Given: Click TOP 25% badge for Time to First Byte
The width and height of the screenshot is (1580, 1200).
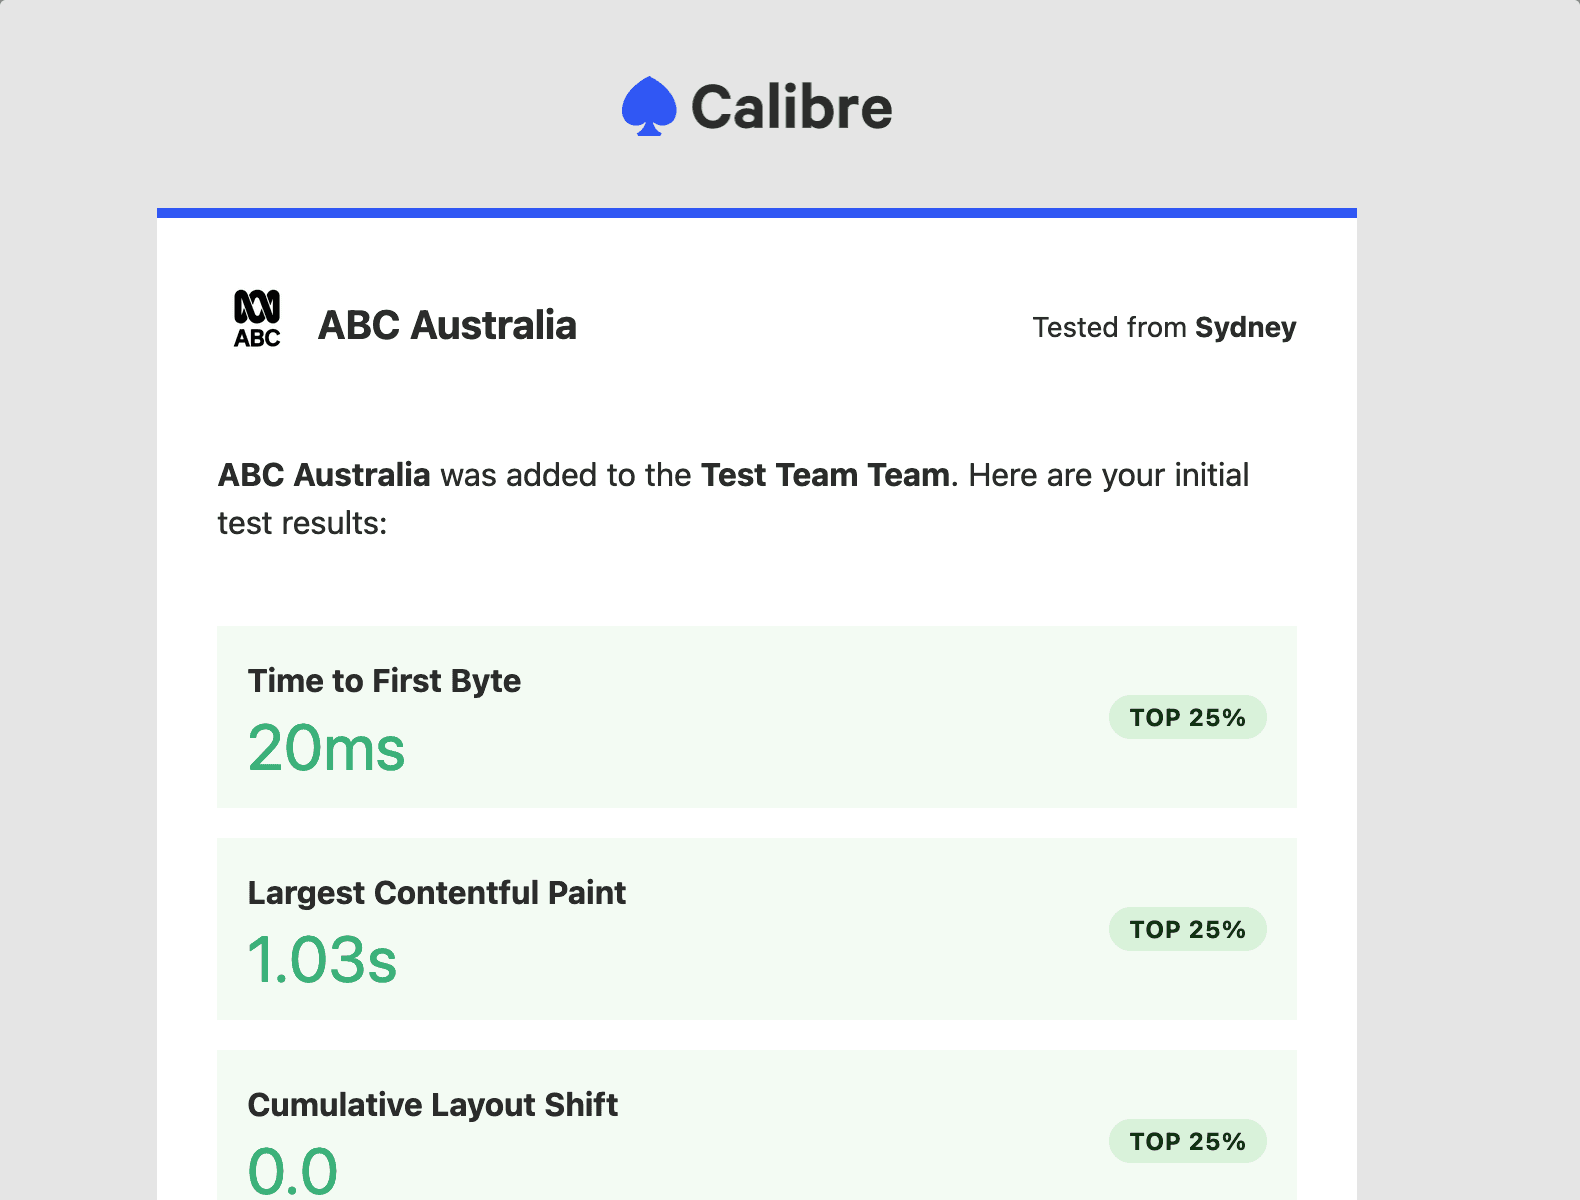Looking at the screenshot, I should pos(1187,718).
